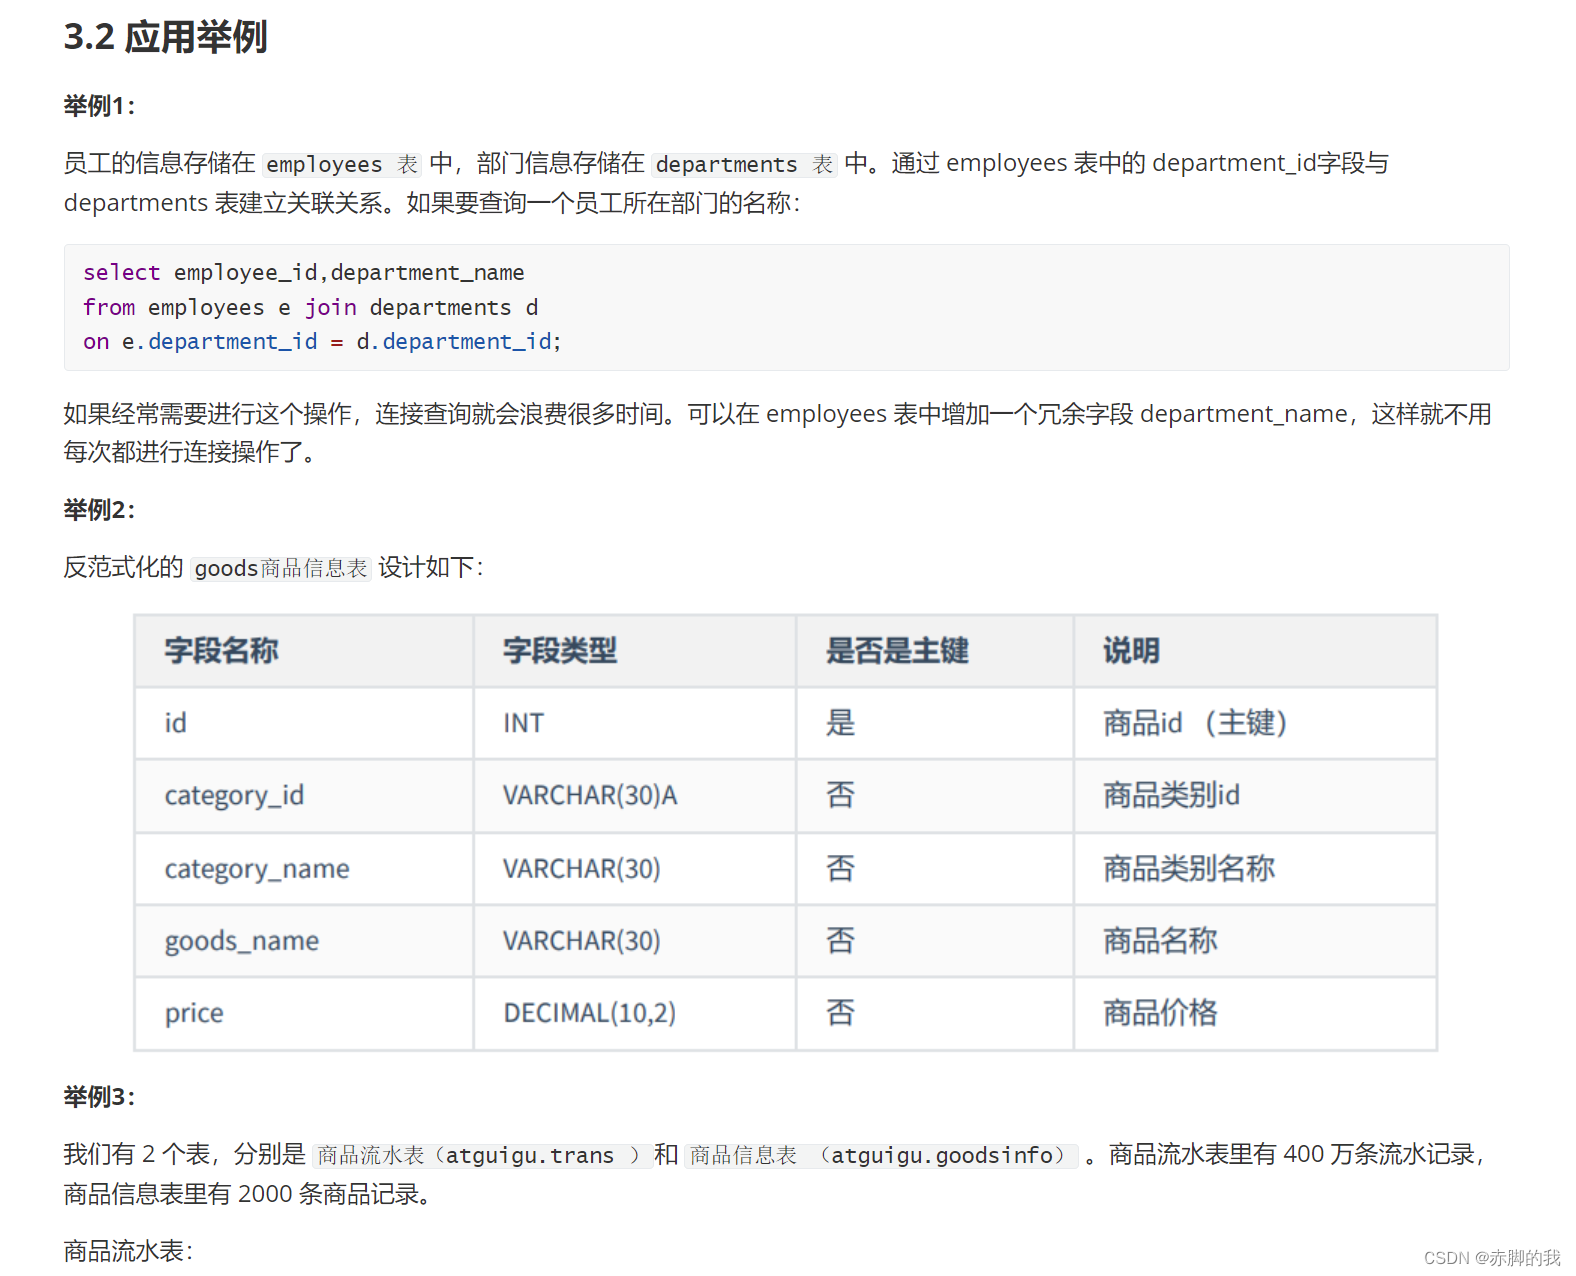Click the '说明' table header
Viewport: 1576px width, 1276px height.
(x=1256, y=651)
